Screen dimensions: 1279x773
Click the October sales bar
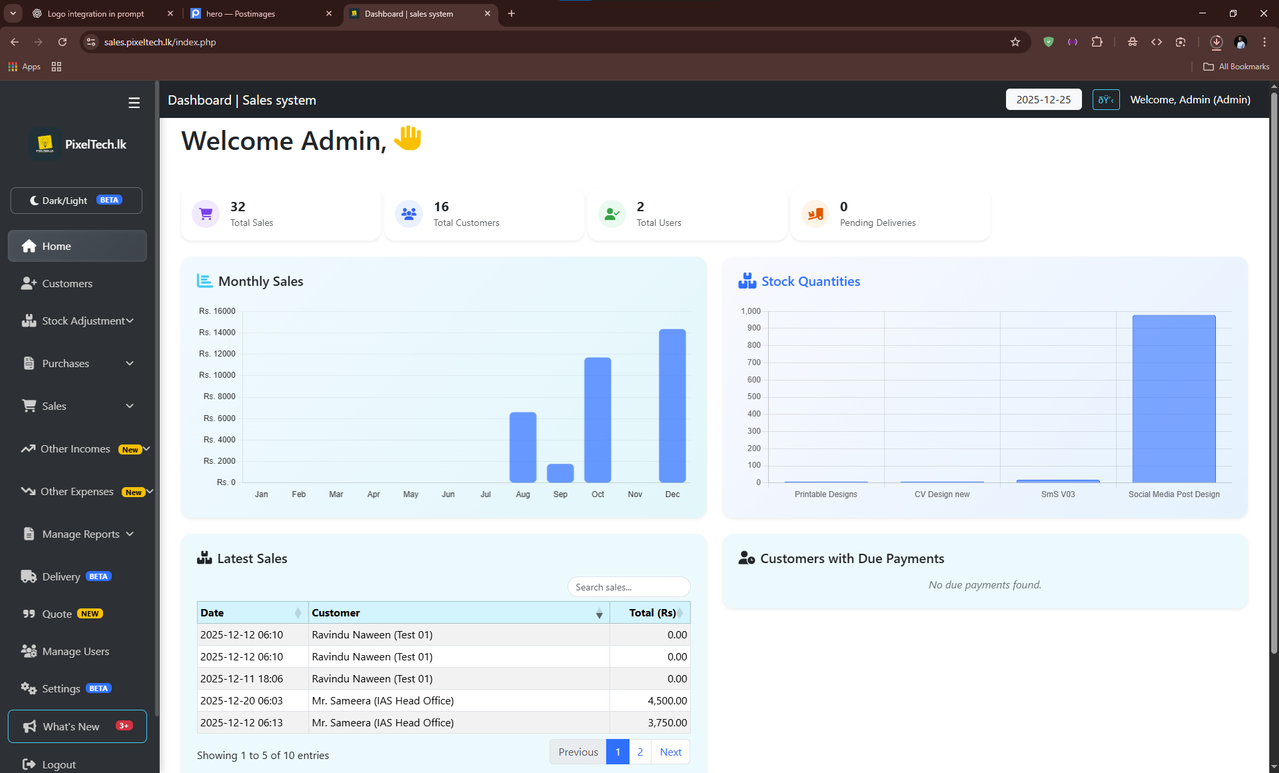tap(598, 420)
